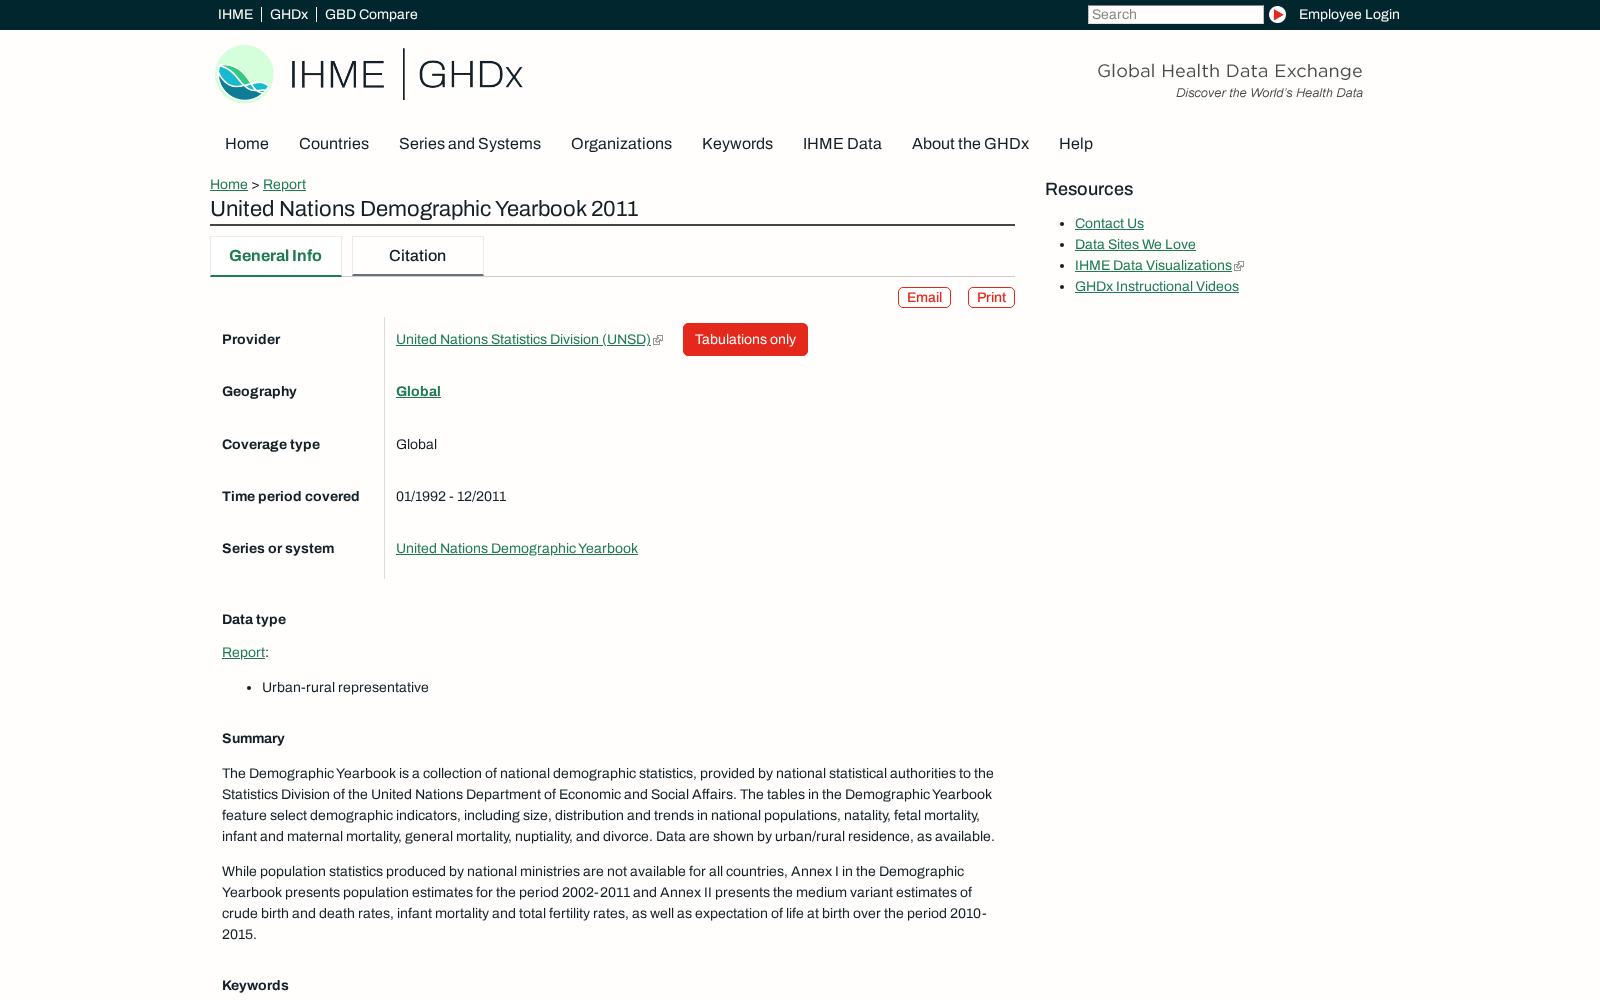Screen dimensions: 1600x1000
Task: Open the Countries menu
Action: pos(334,144)
